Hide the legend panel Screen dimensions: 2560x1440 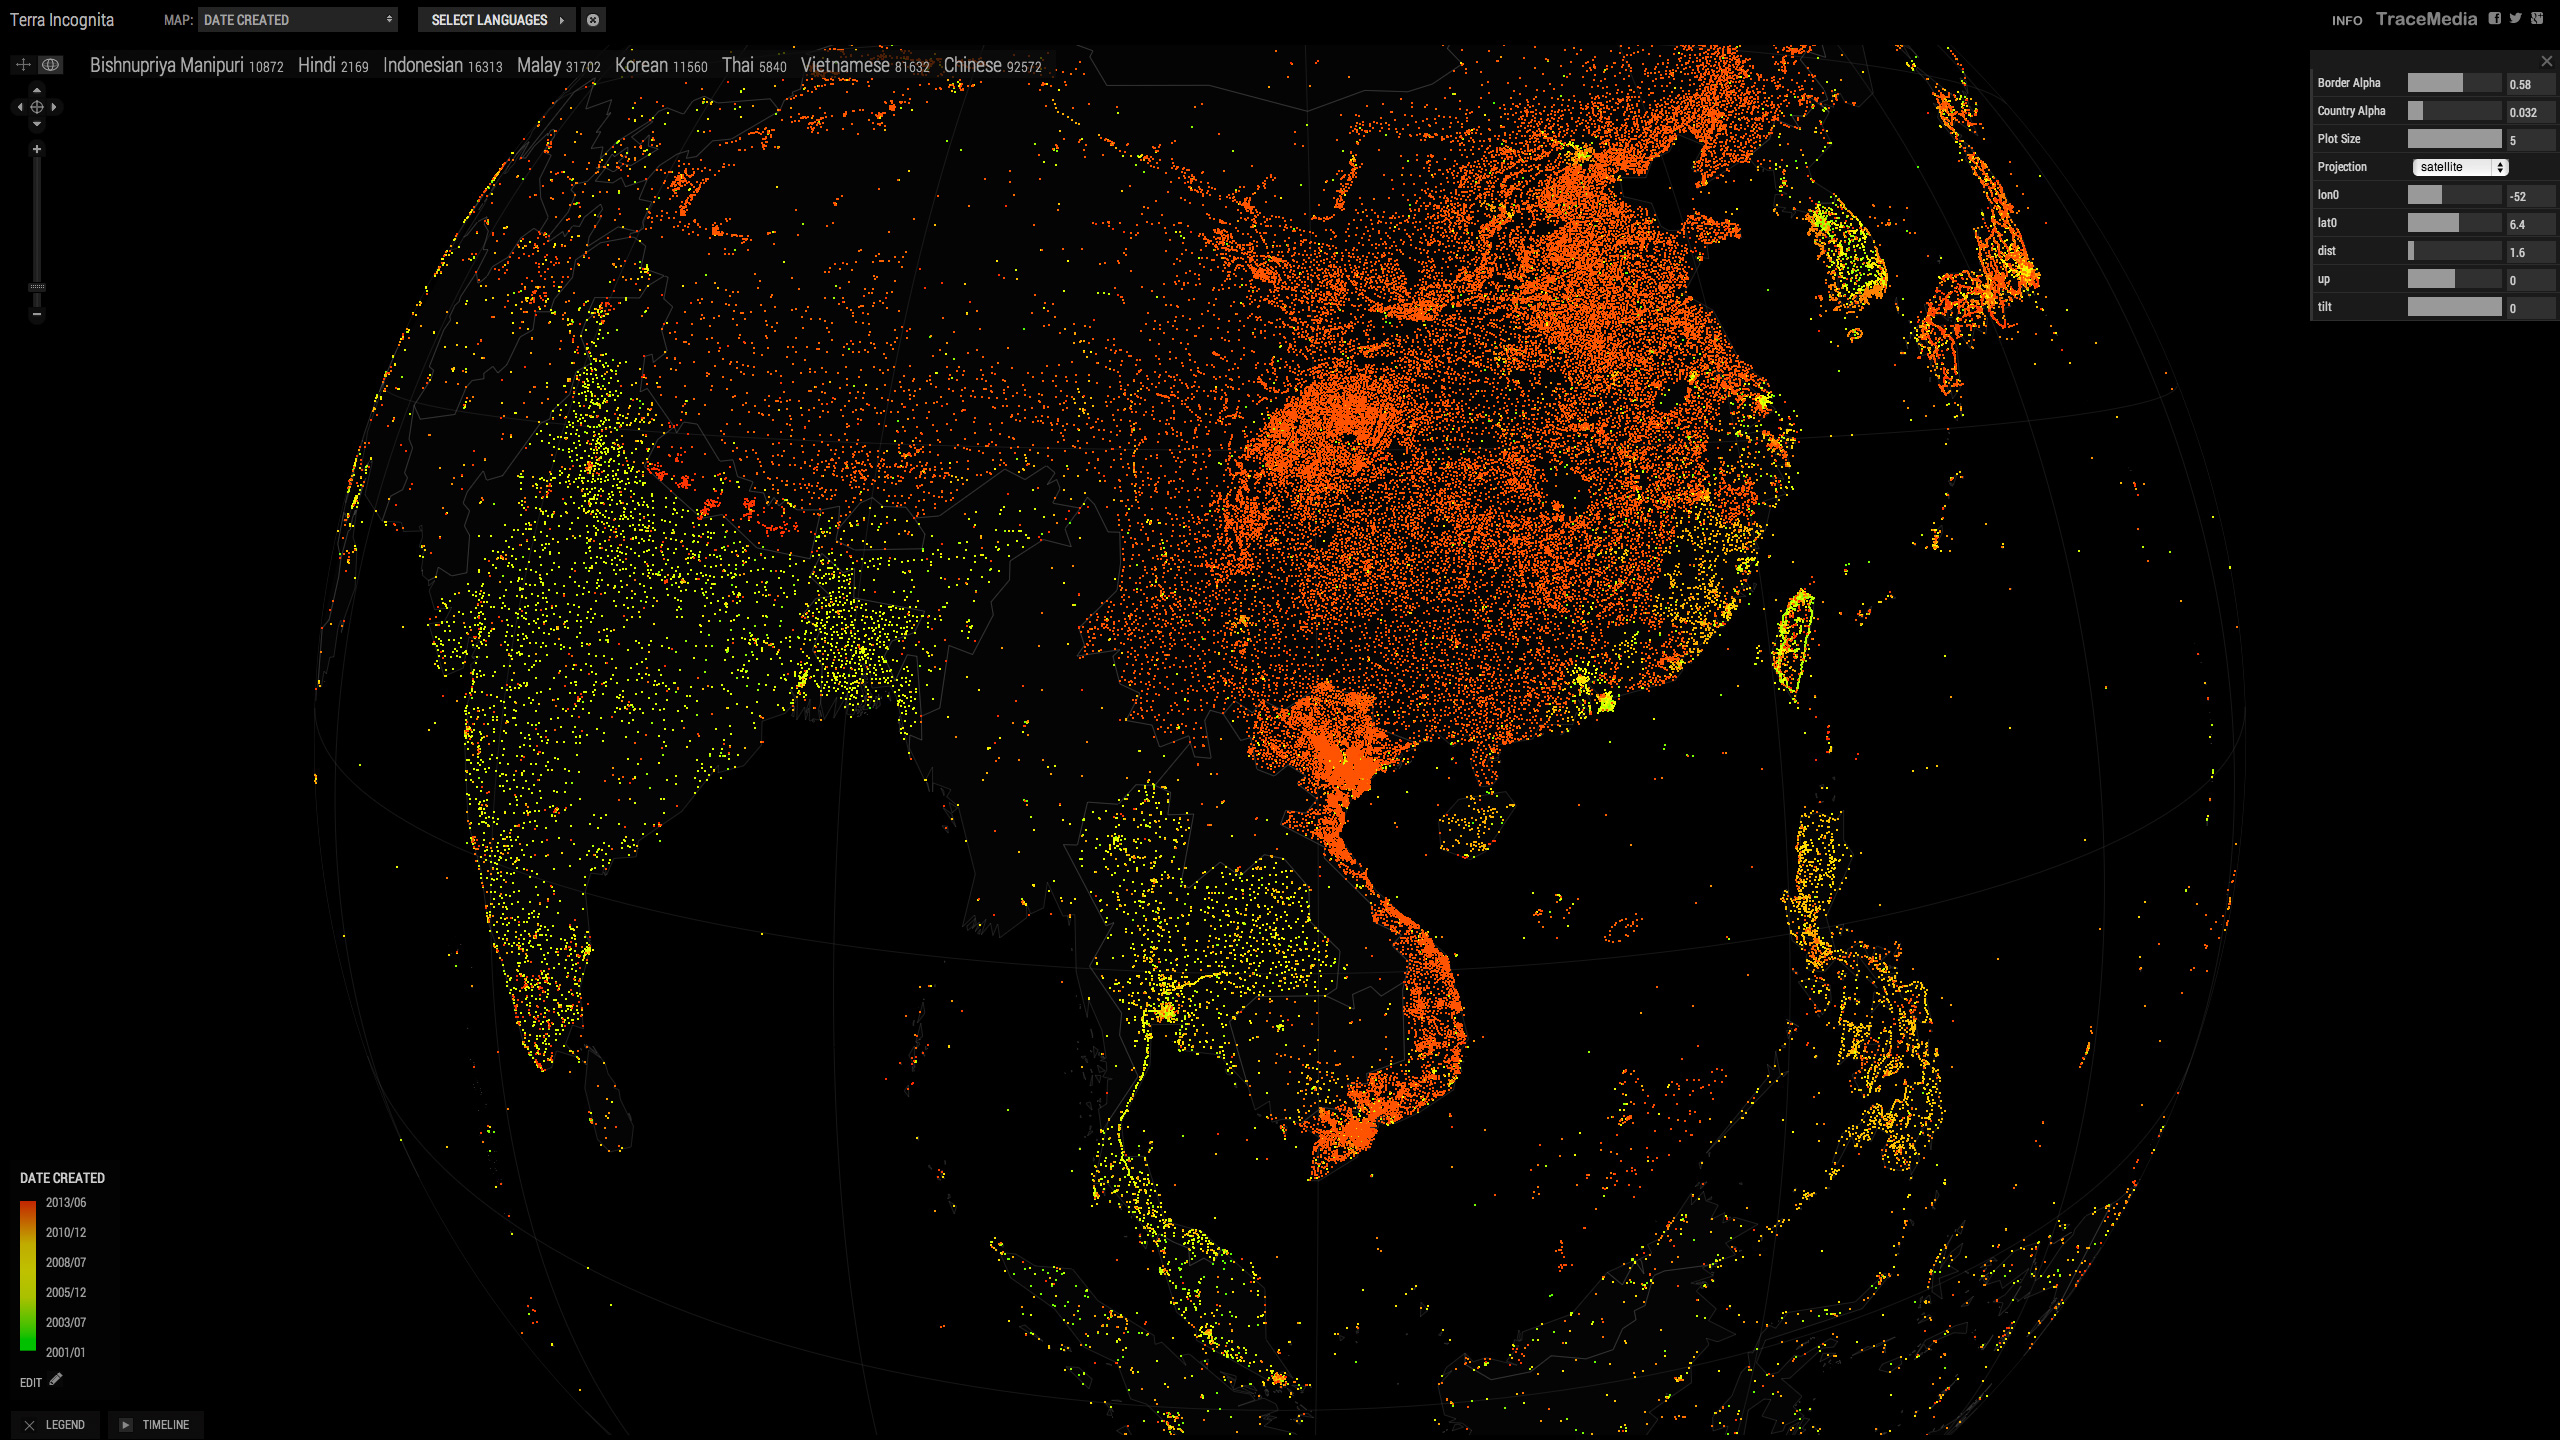pos(29,1426)
